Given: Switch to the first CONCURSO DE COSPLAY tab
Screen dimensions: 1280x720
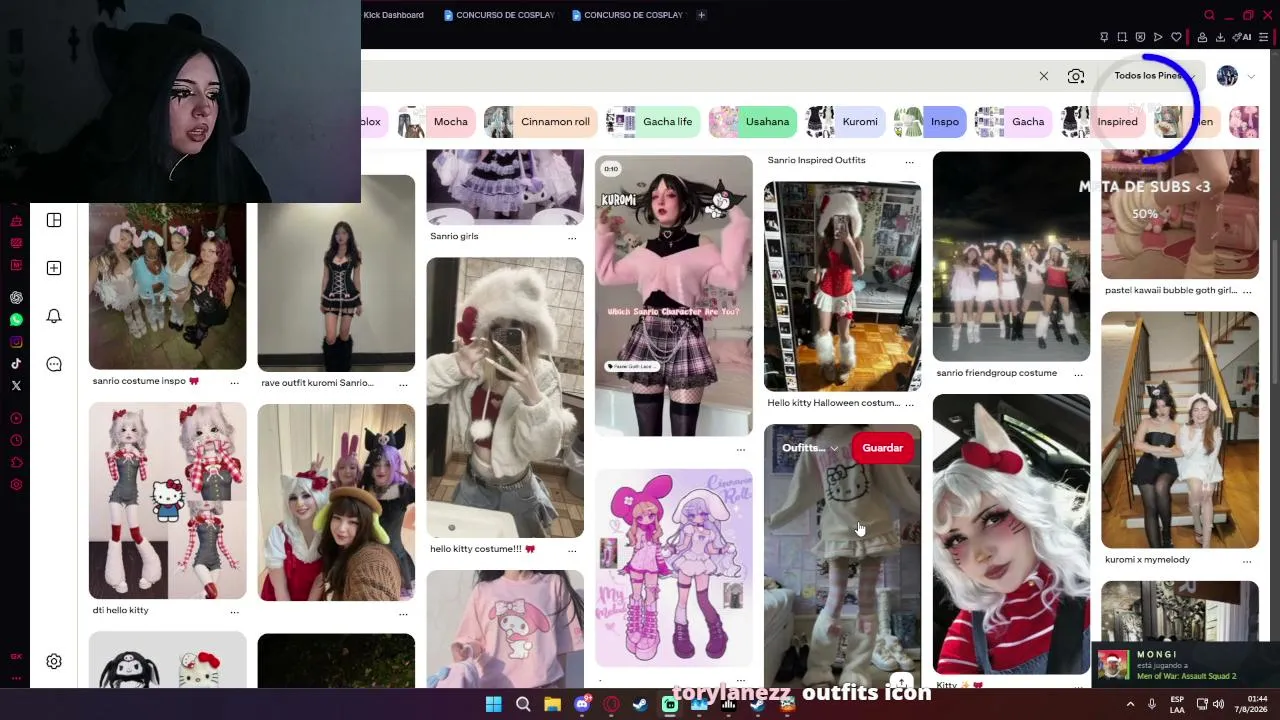Looking at the screenshot, I should coord(499,15).
